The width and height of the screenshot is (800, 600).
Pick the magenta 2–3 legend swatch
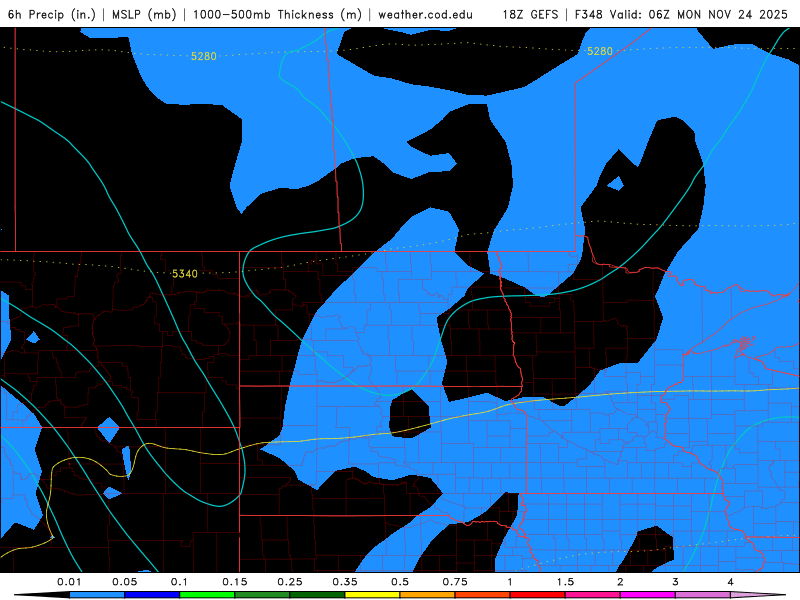click(648, 595)
